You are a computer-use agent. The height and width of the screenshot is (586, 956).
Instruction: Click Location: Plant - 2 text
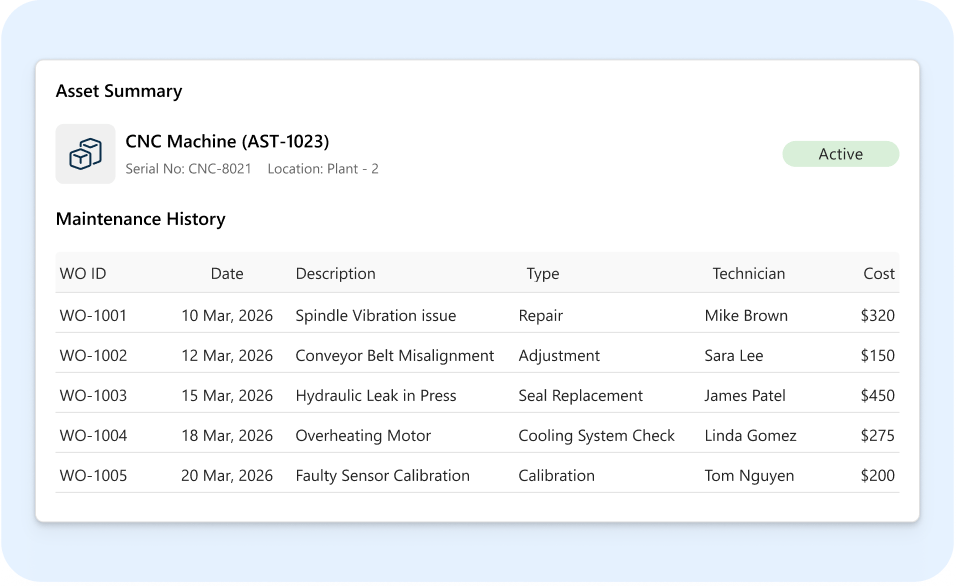click(x=323, y=169)
